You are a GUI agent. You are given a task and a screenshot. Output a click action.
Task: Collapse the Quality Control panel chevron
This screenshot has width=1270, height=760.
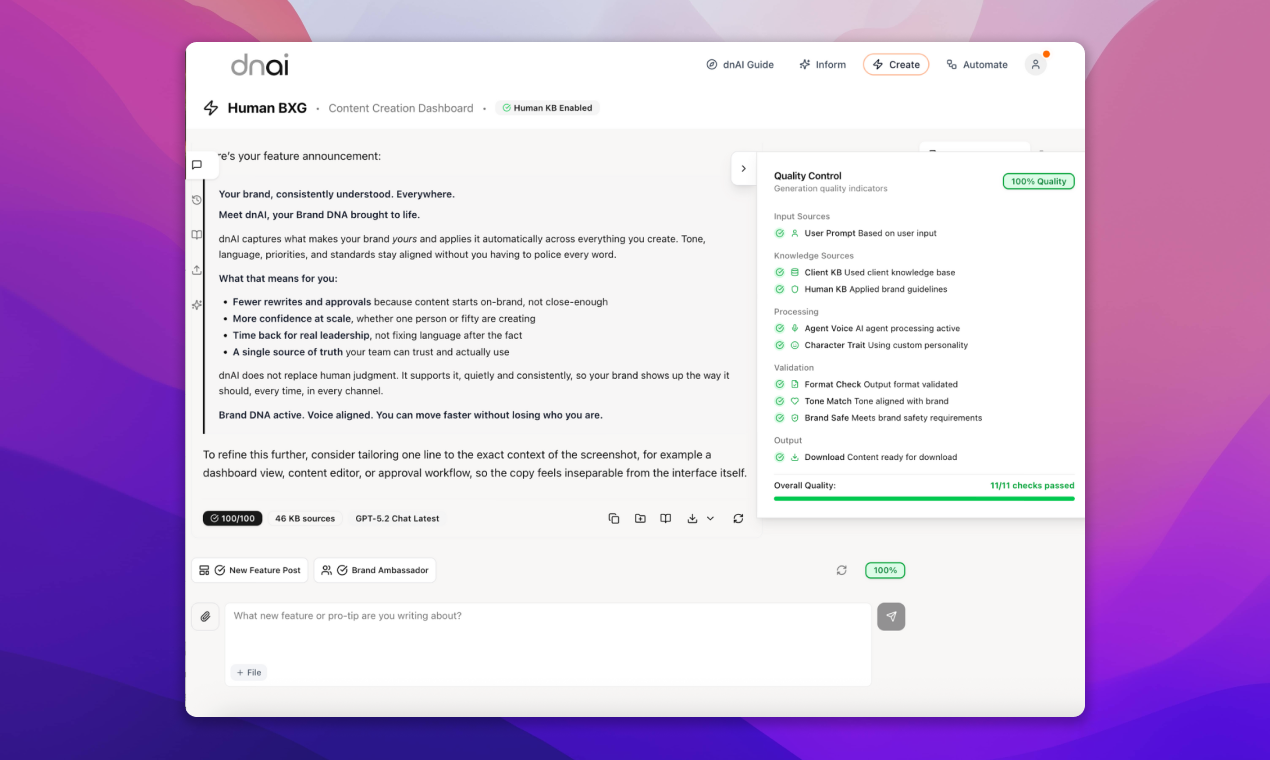(x=743, y=168)
